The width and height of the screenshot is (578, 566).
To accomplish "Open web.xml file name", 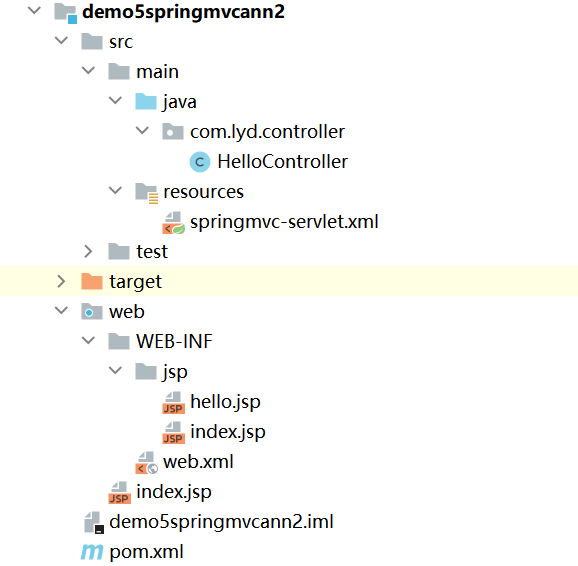I will tap(198, 462).
